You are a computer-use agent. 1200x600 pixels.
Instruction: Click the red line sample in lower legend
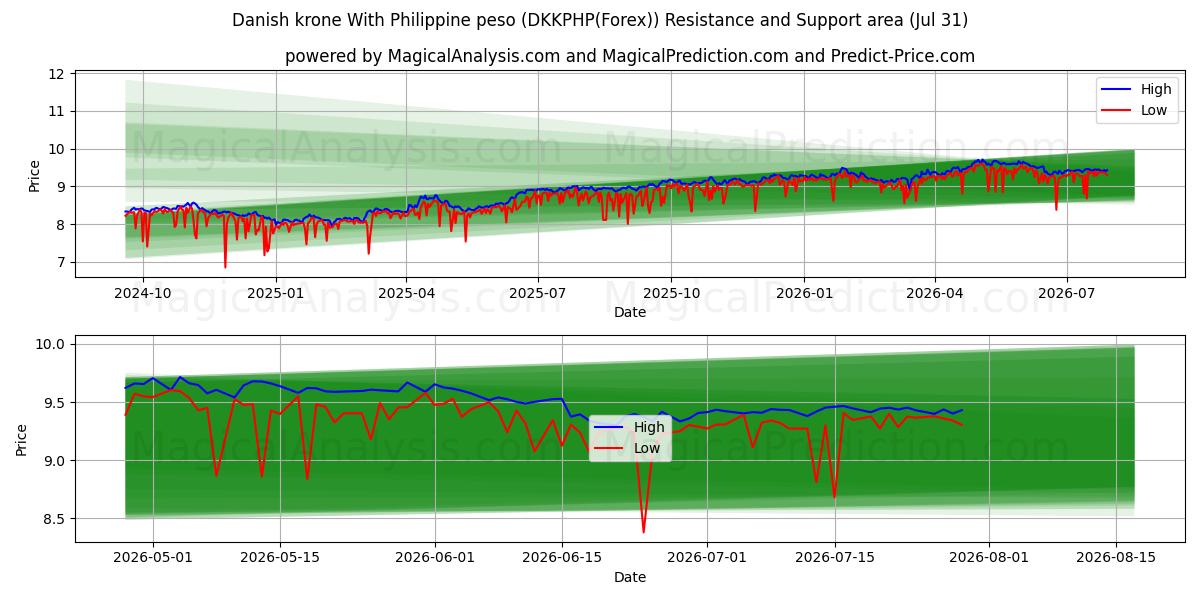611,449
